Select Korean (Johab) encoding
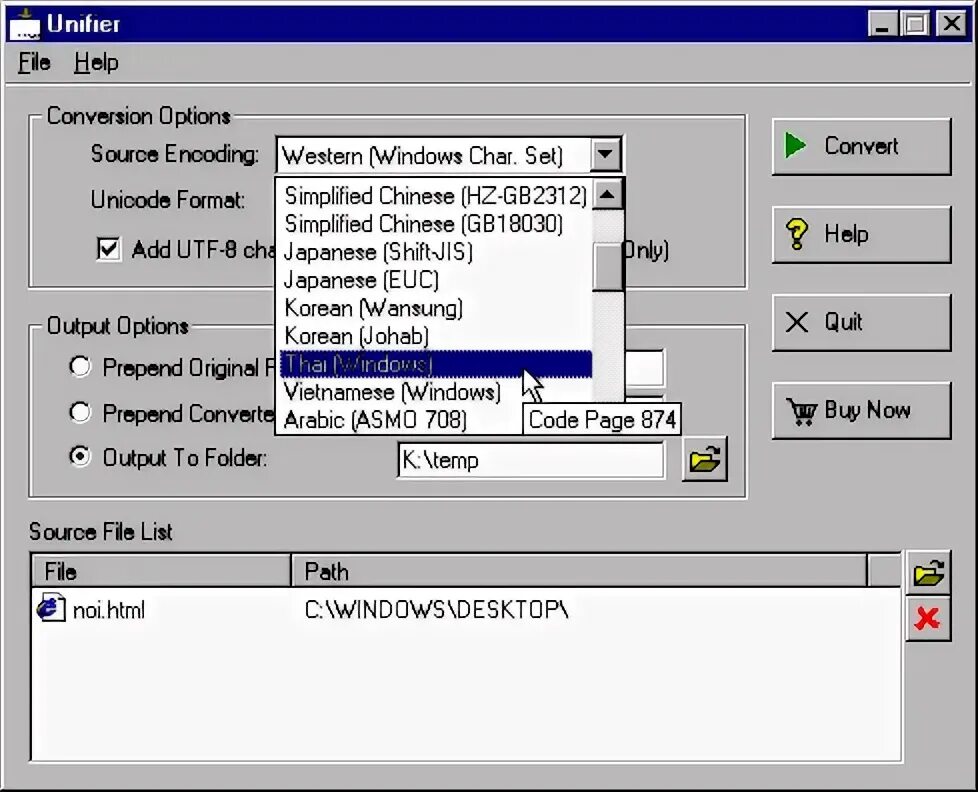The width and height of the screenshot is (978, 792). [x=435, y=336]
